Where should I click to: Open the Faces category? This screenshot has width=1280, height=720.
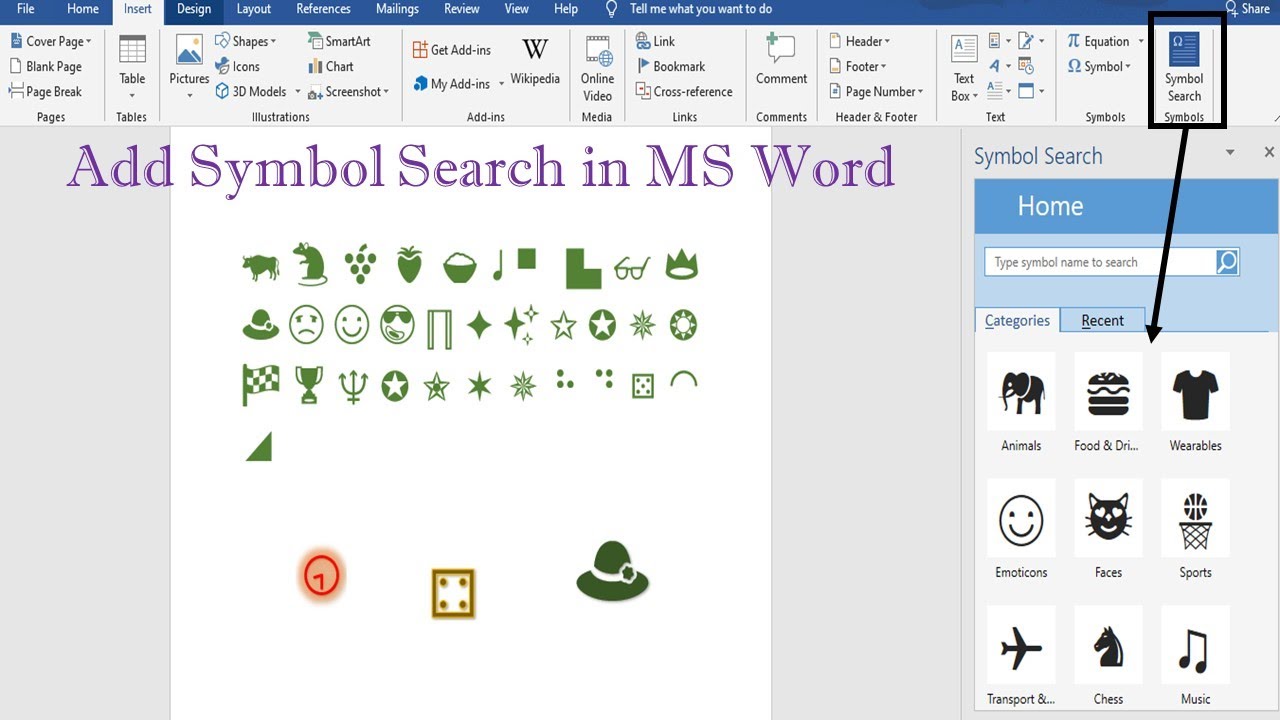[1108, 529]
